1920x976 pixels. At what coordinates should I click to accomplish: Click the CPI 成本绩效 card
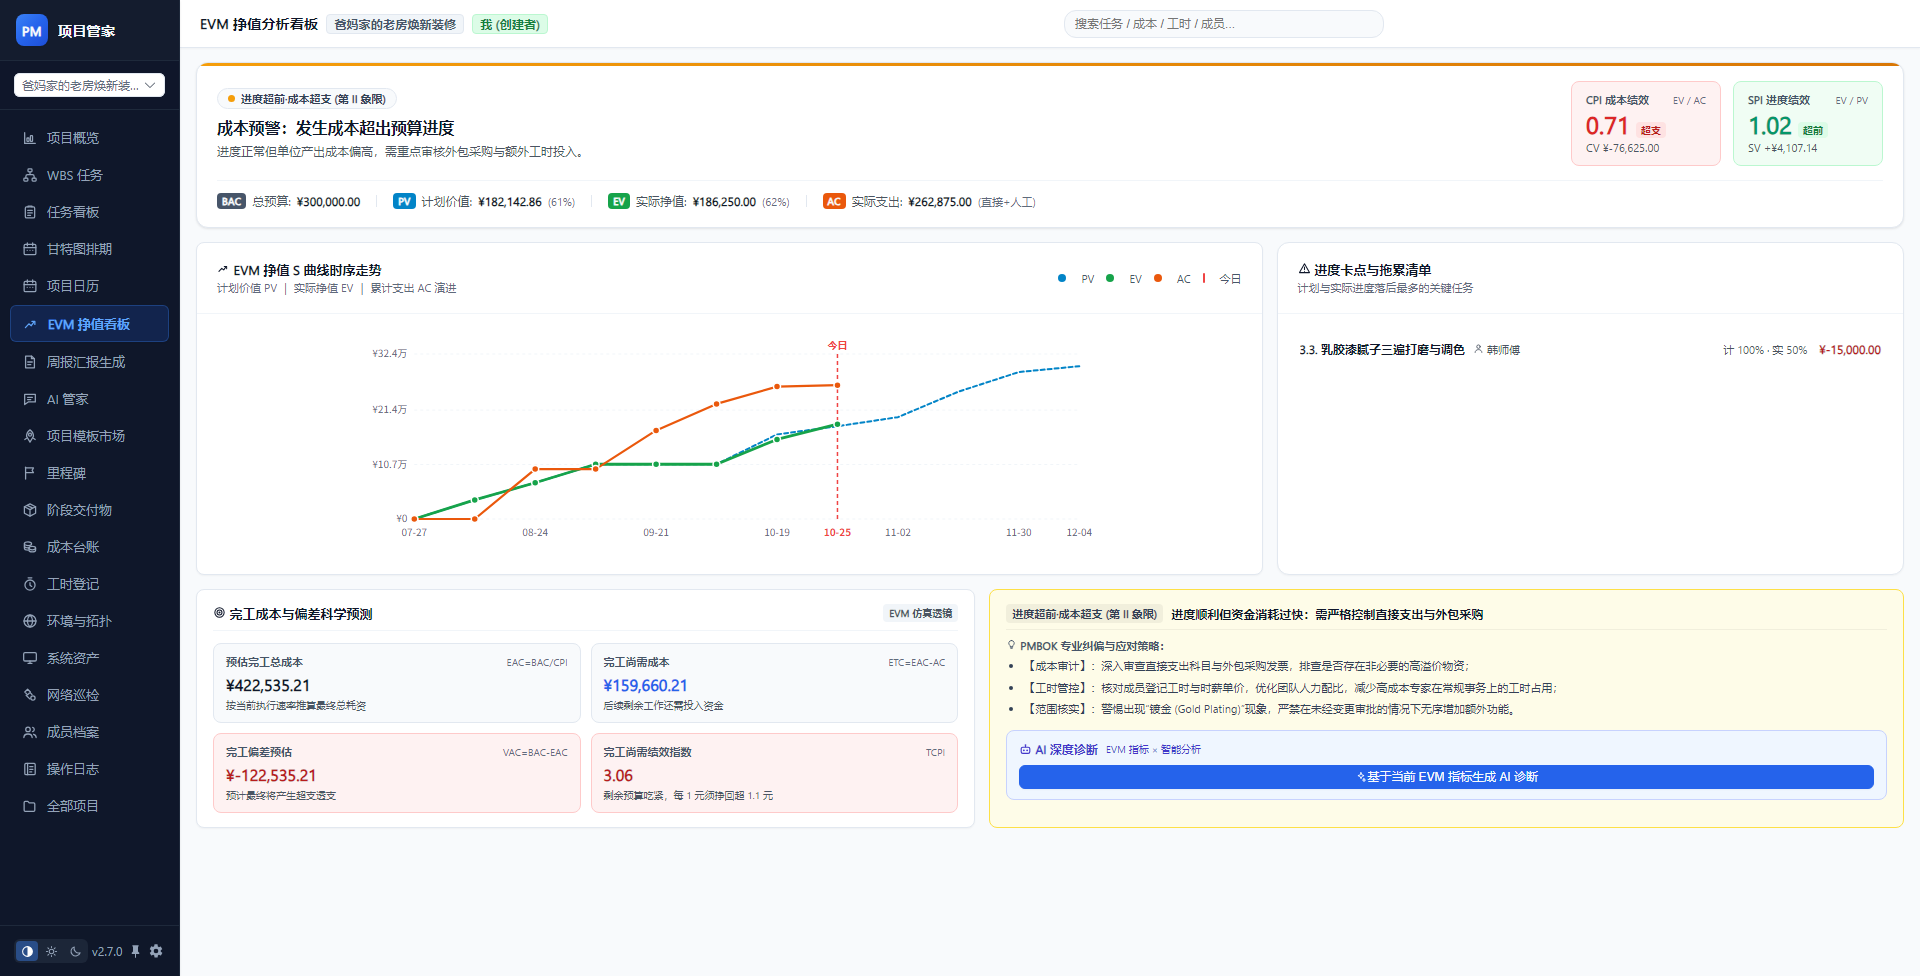[1646, 124]
